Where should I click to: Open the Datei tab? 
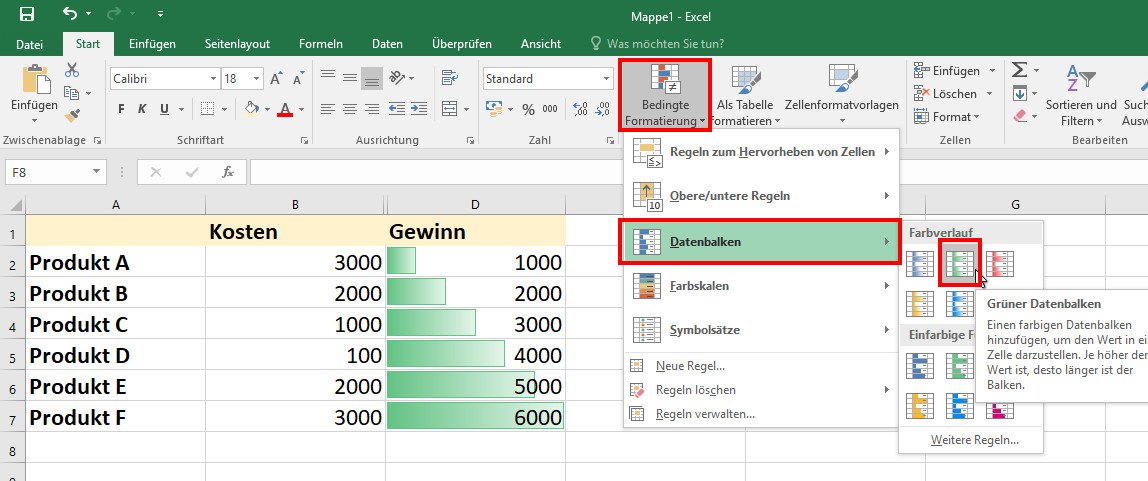click(29, 44)
